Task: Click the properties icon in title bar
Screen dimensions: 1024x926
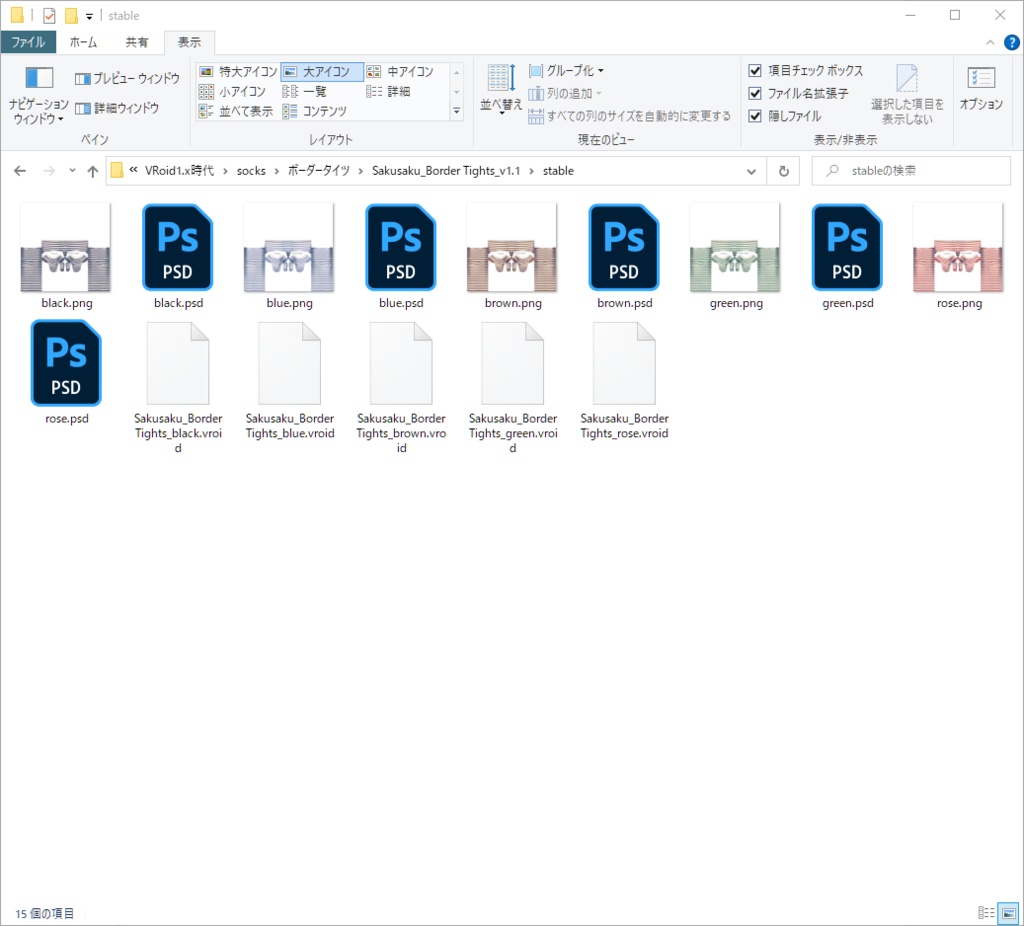Action: (x=49, y=15)
